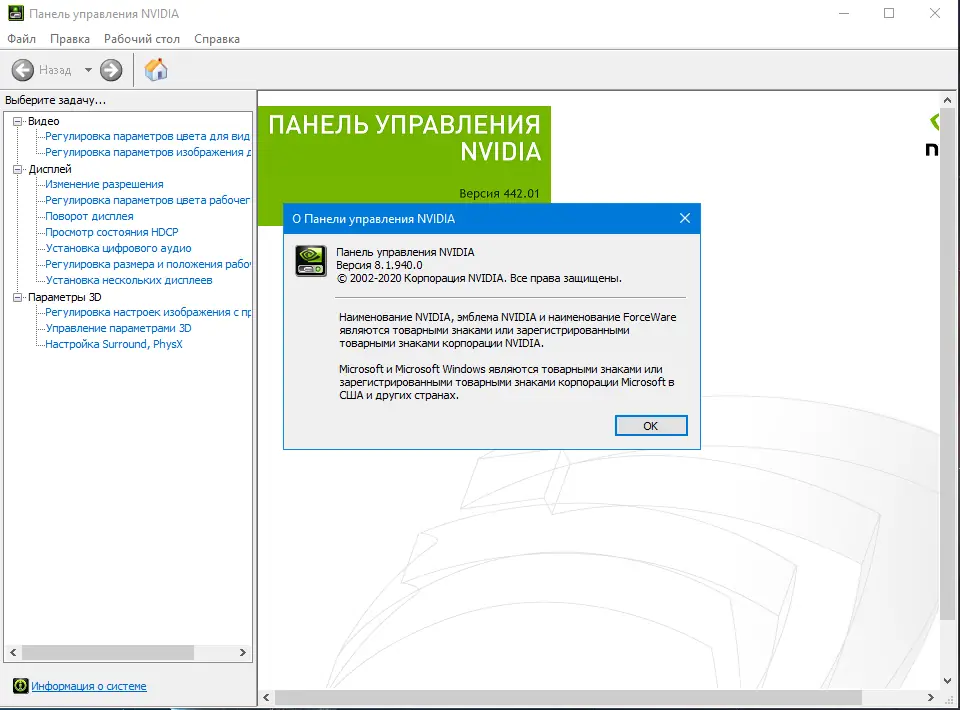Viewport: 960px width, 710px height.
Task: Click the NVIDIA icon in About dialog
Action: 311,261
